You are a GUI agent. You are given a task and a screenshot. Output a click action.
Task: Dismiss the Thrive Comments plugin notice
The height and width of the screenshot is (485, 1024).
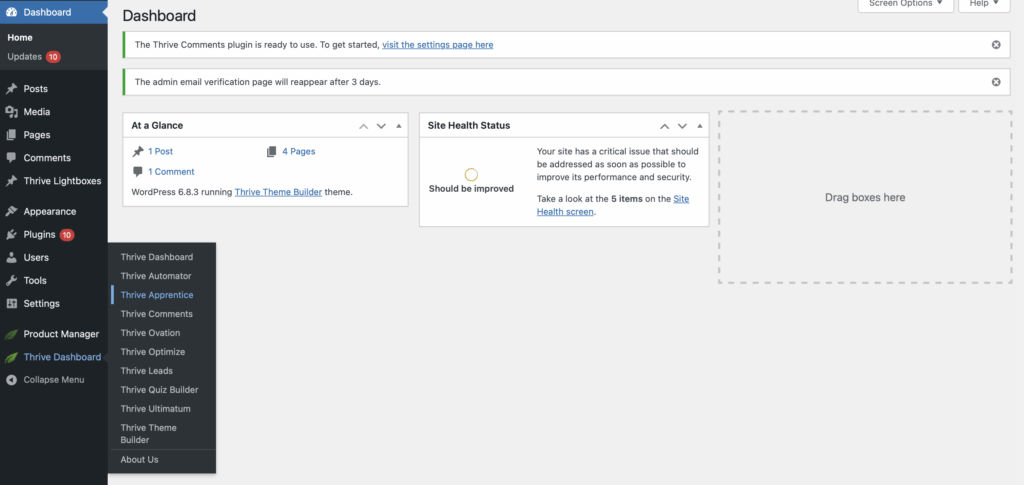click(x=995, y=45)
